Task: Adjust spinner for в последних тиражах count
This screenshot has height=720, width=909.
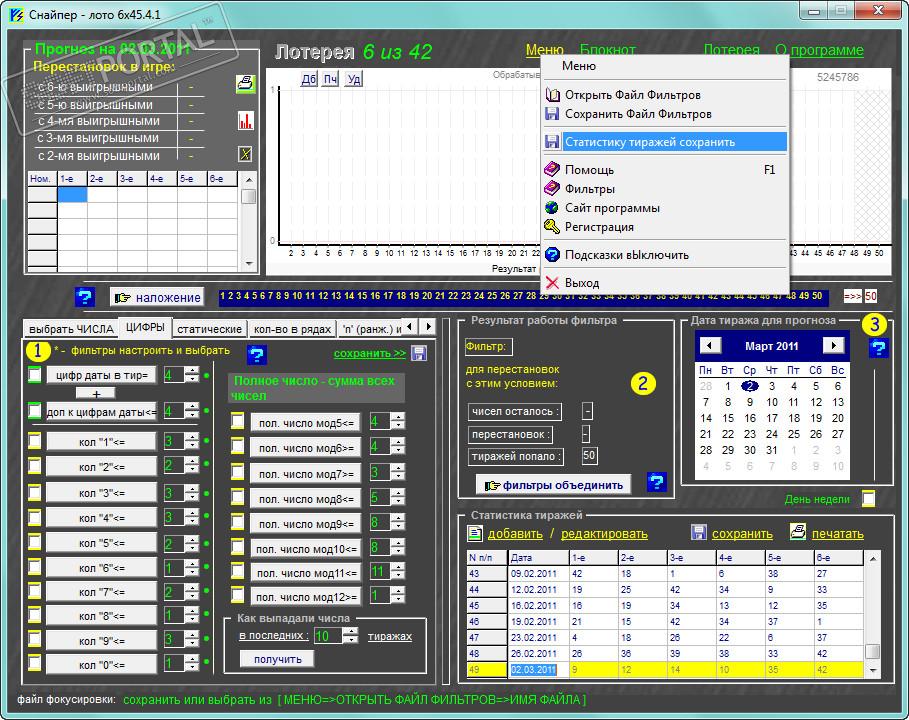Action: point(350,636)
